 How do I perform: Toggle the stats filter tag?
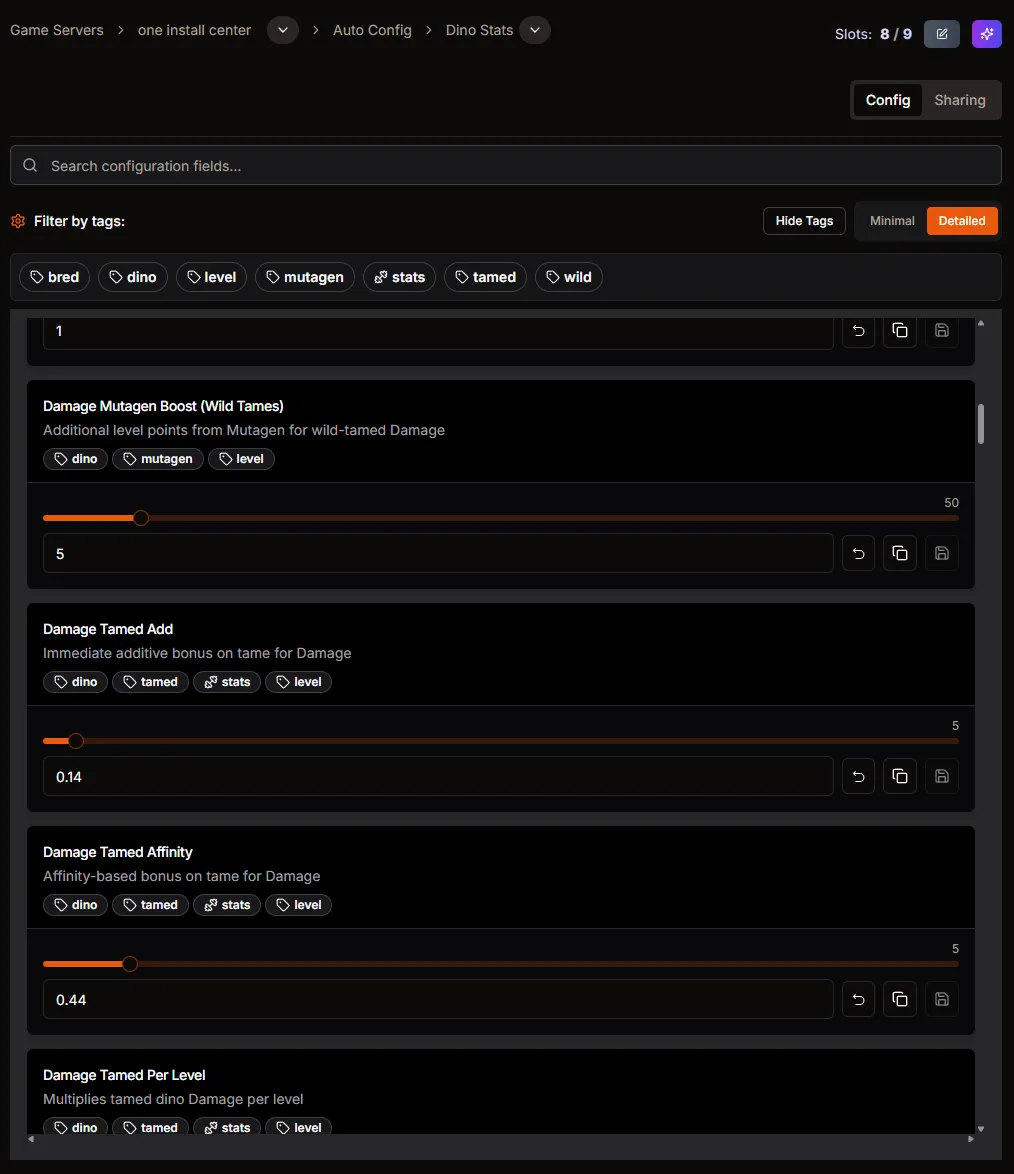point(398,277)
